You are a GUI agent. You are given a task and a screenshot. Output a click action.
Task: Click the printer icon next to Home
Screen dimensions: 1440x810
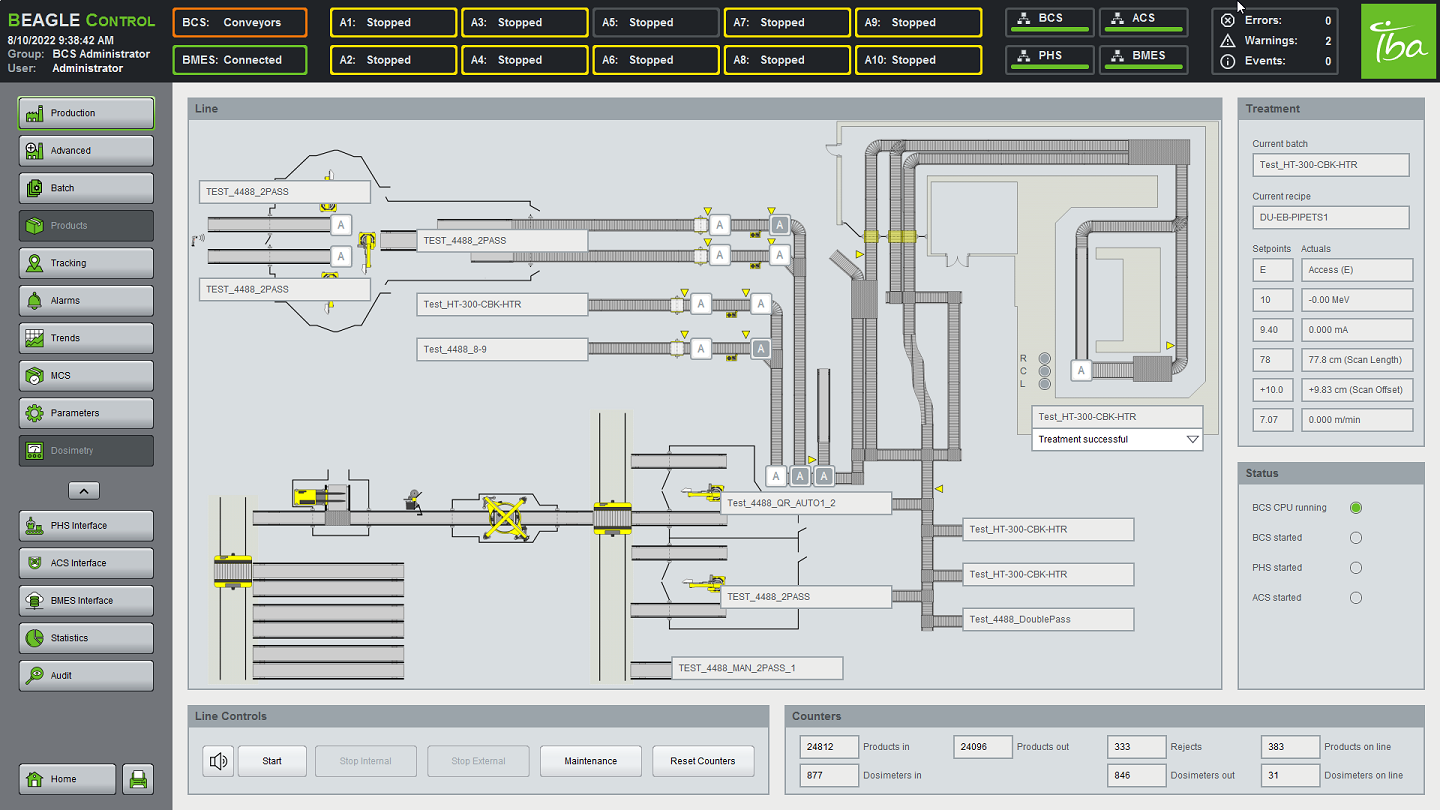point(138,779)
